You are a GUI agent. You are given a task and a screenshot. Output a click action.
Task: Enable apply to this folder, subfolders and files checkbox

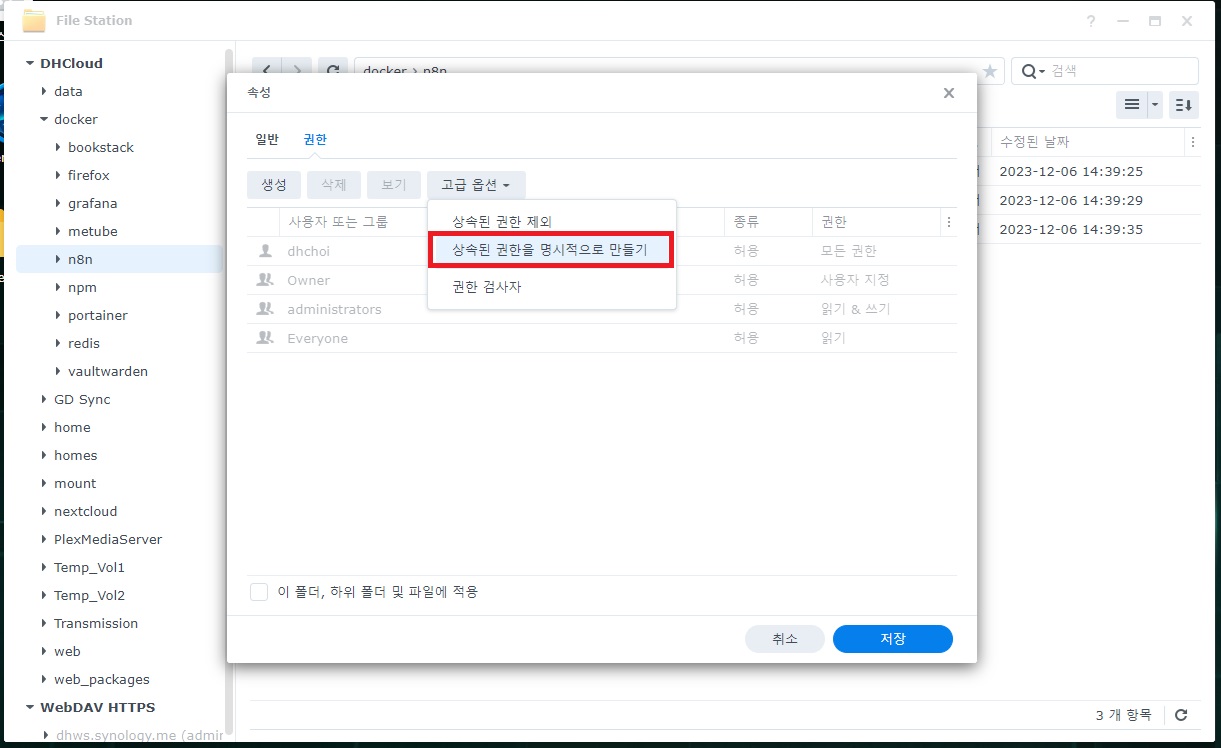pyautogui.click(x=259, y=592)
